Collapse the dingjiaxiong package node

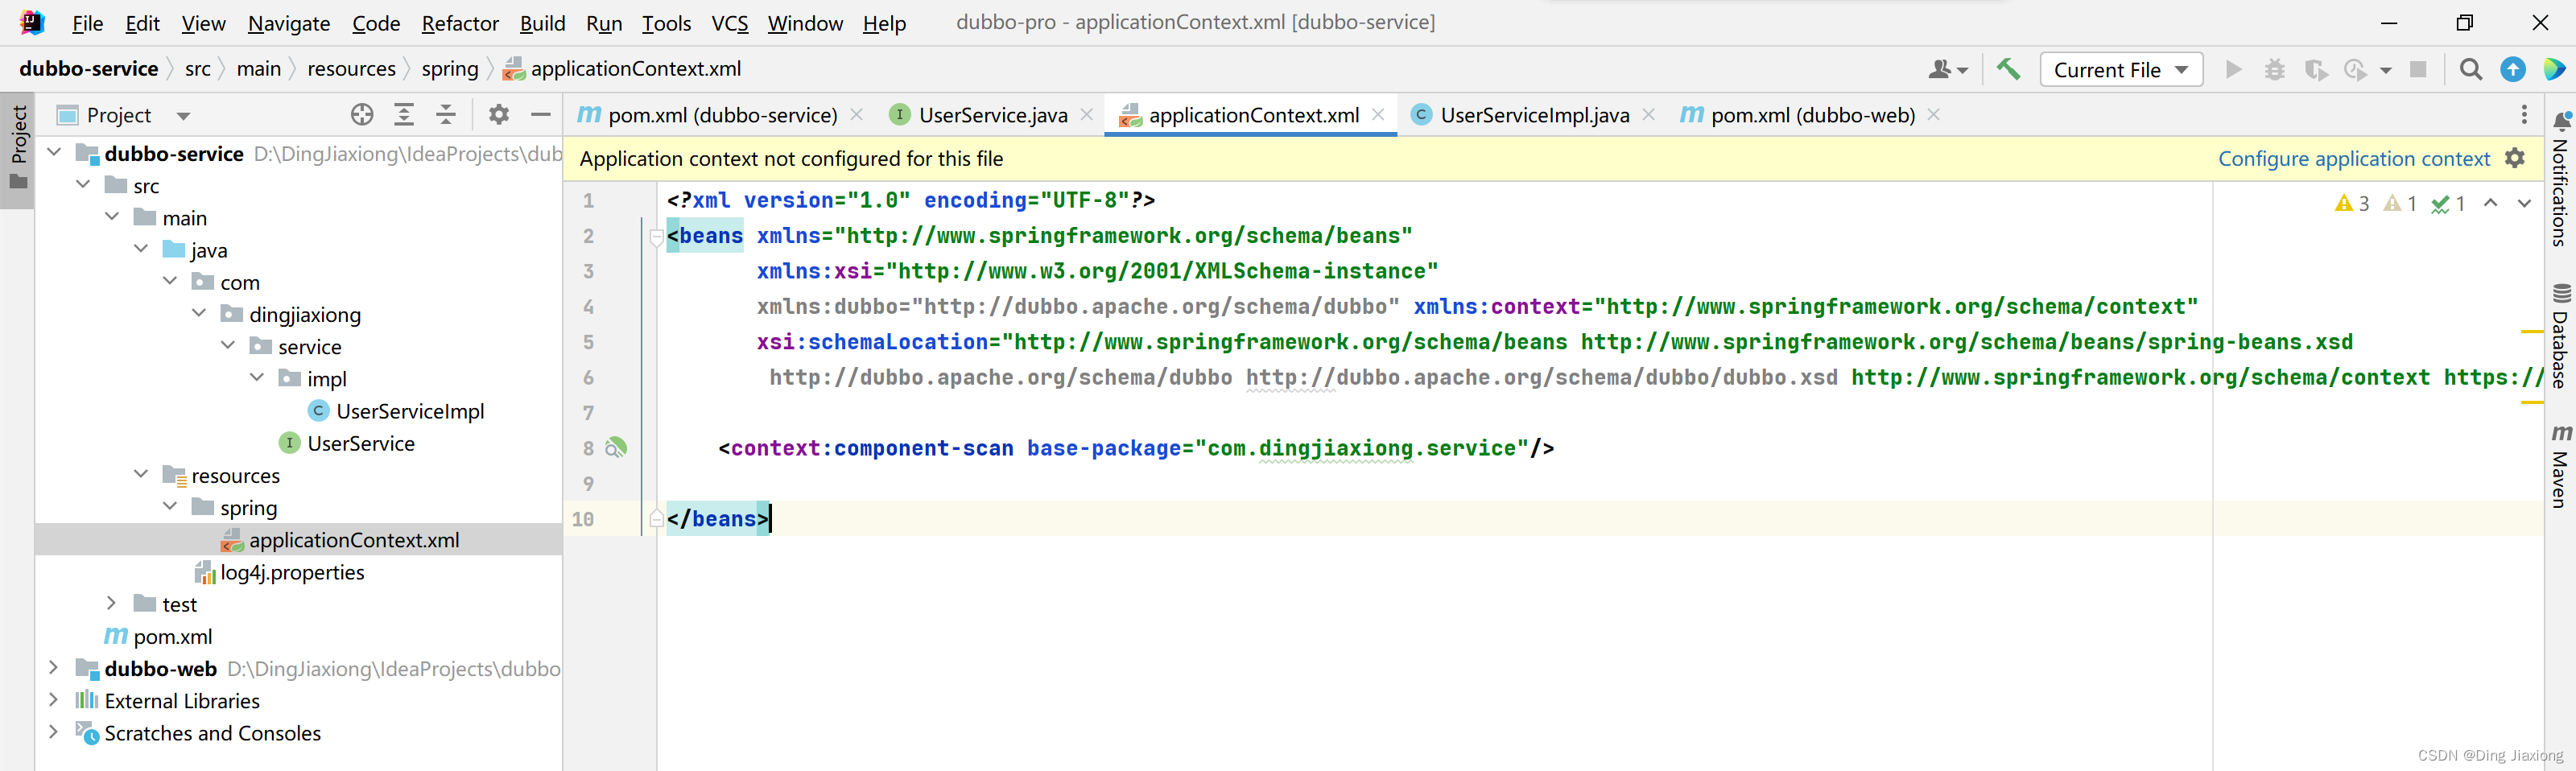pos(200,313)
